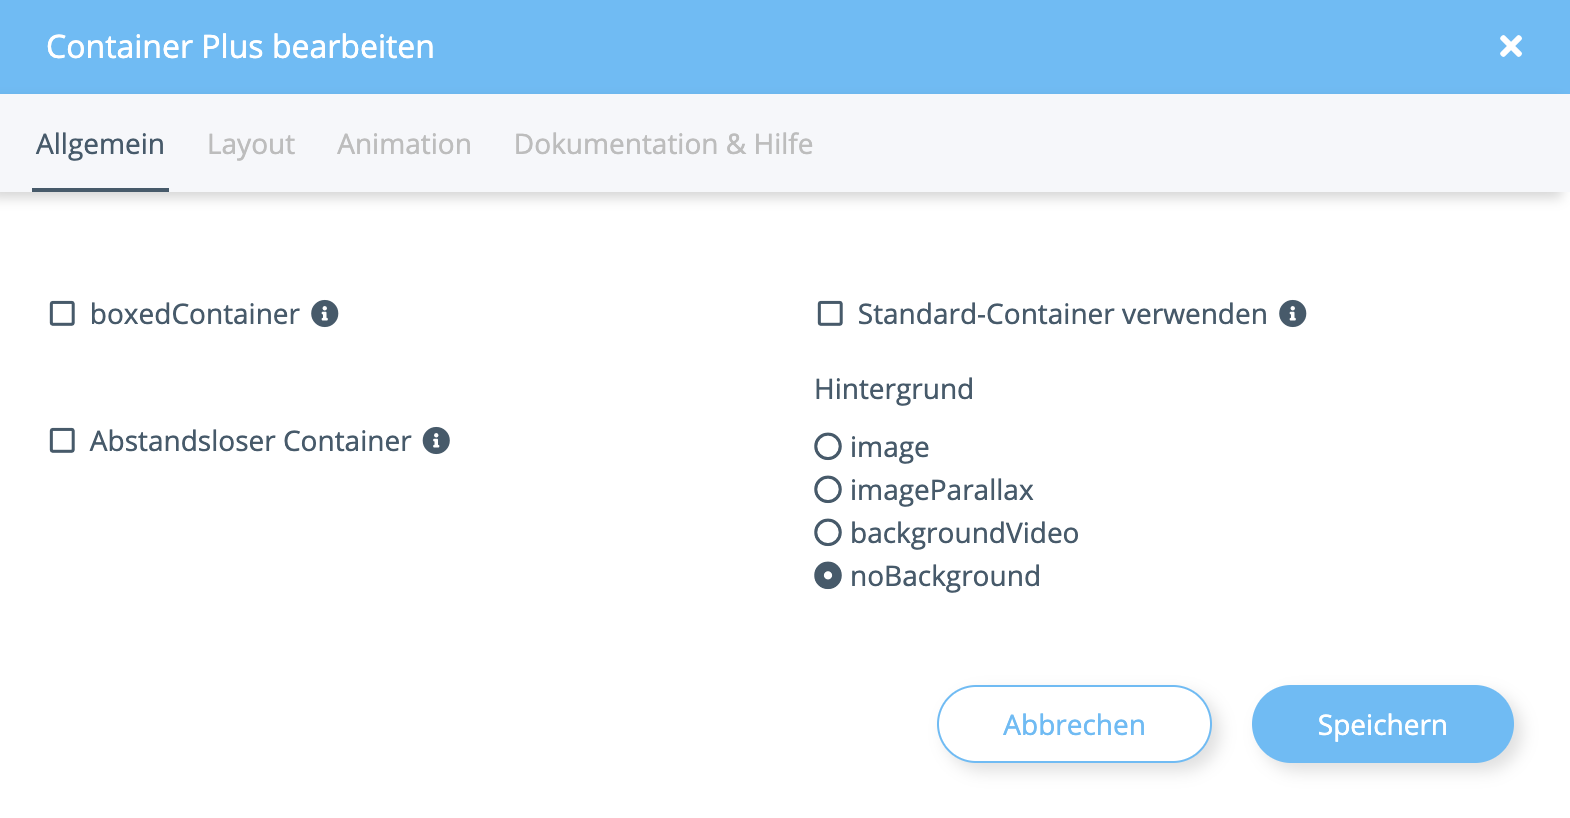Open the Layout tab
Image resolution: width=1570 pixels, height=818 pixels.
[251, 145]
